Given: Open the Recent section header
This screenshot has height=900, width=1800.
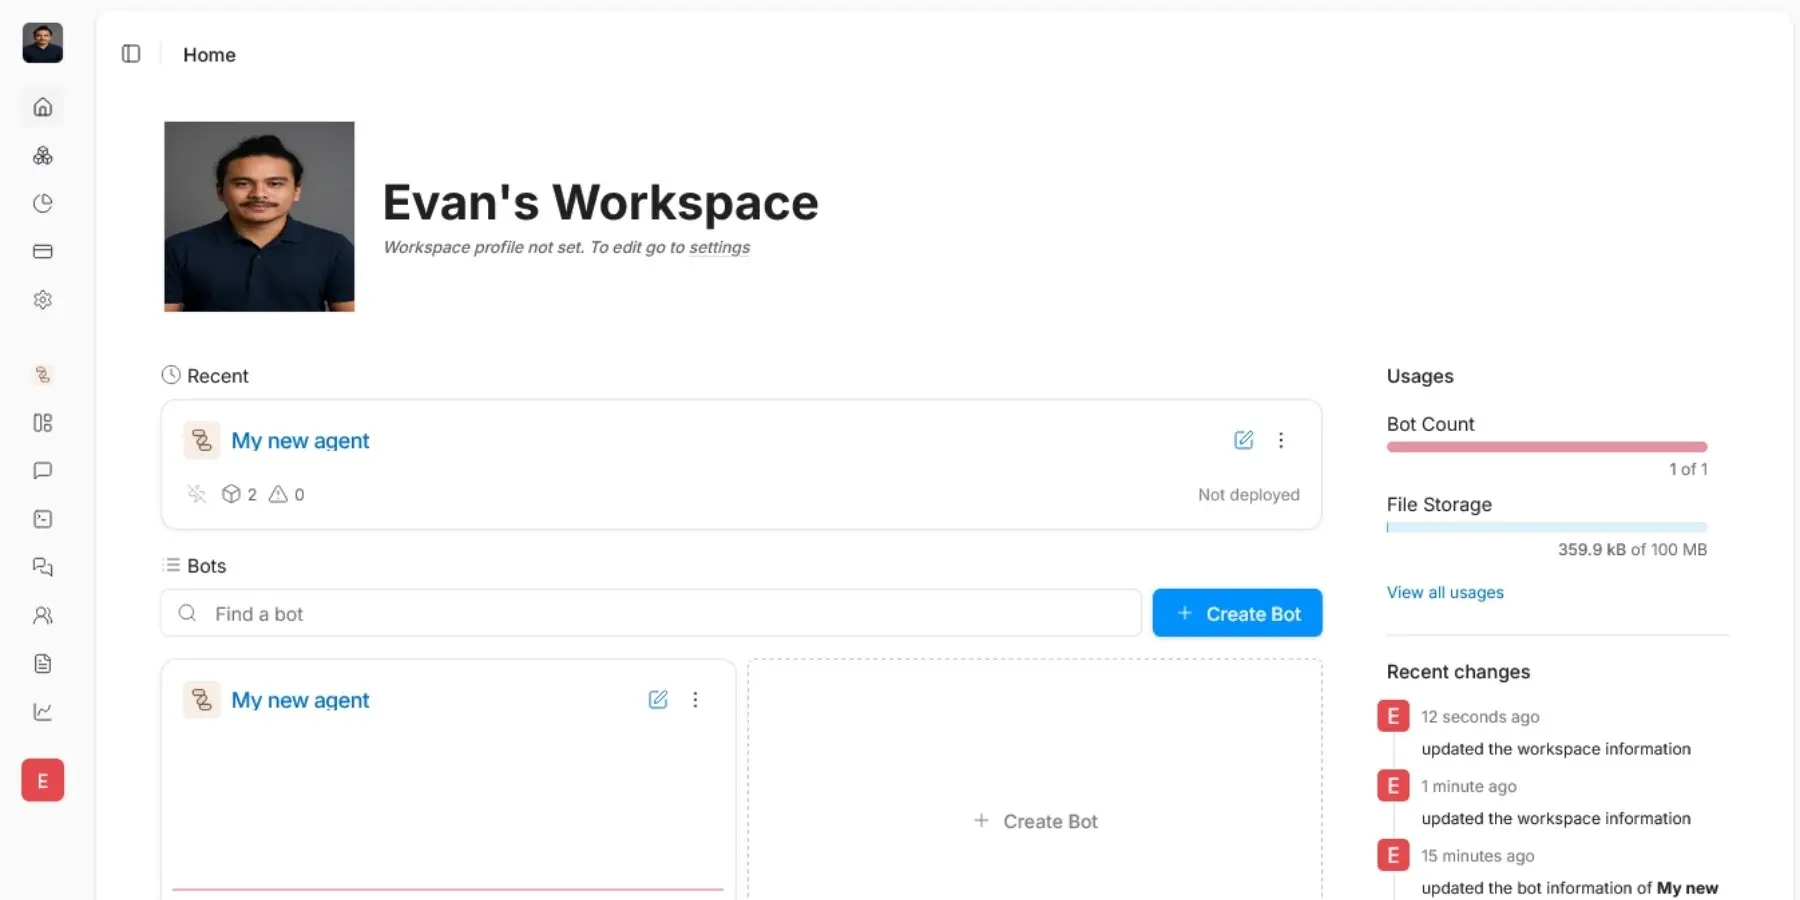Looking at the screenshot, I should click(x=204, y=375).
